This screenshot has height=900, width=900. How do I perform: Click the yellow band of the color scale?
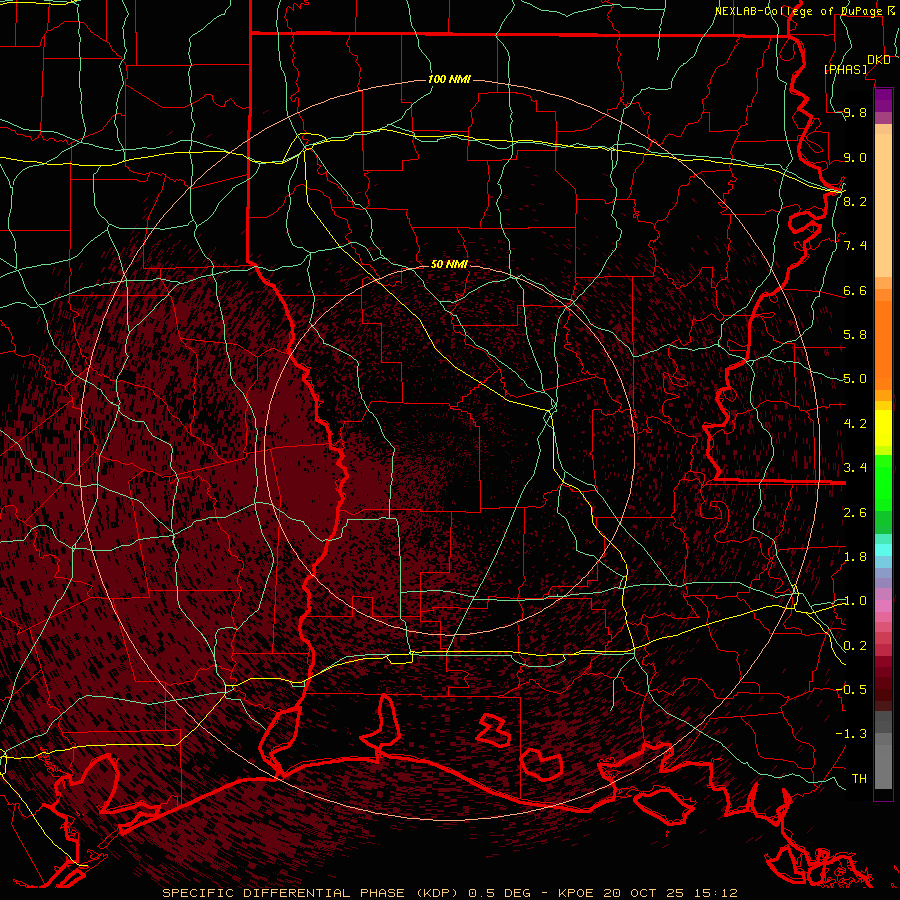coord(883,428)
